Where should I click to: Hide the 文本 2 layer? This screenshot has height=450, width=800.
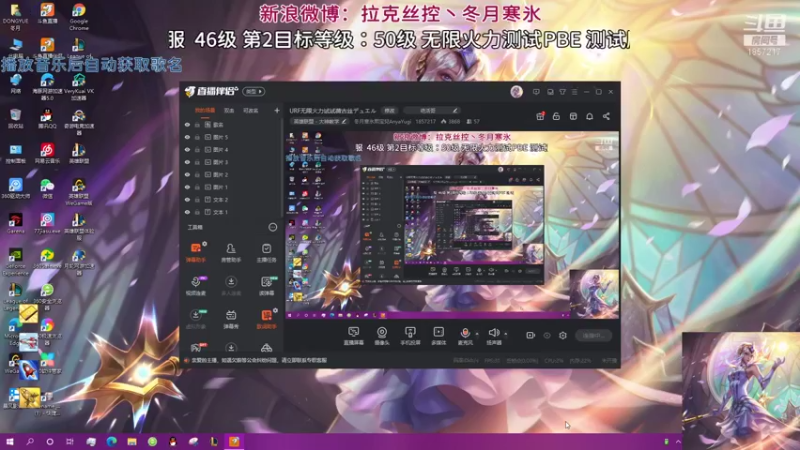pyautogui.click(x=187, y=199)
